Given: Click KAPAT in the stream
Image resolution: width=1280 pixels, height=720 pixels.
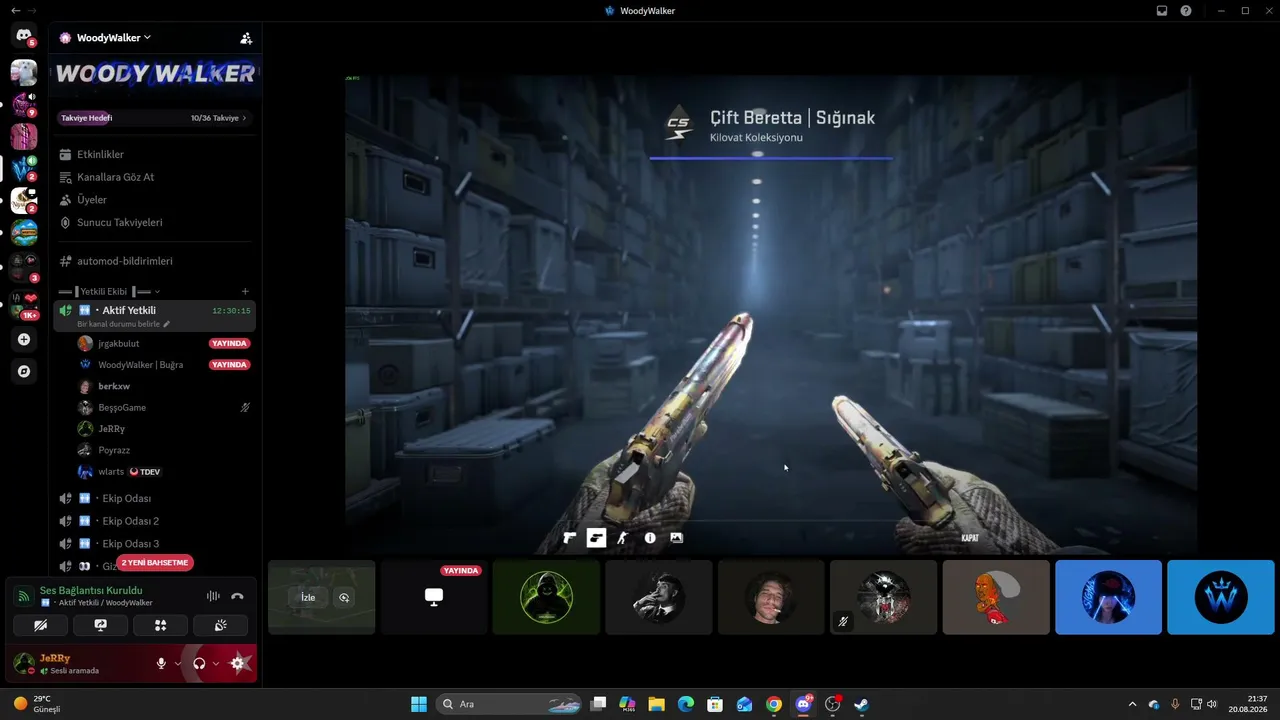Looking at the screenshot, I should point(969,538).
